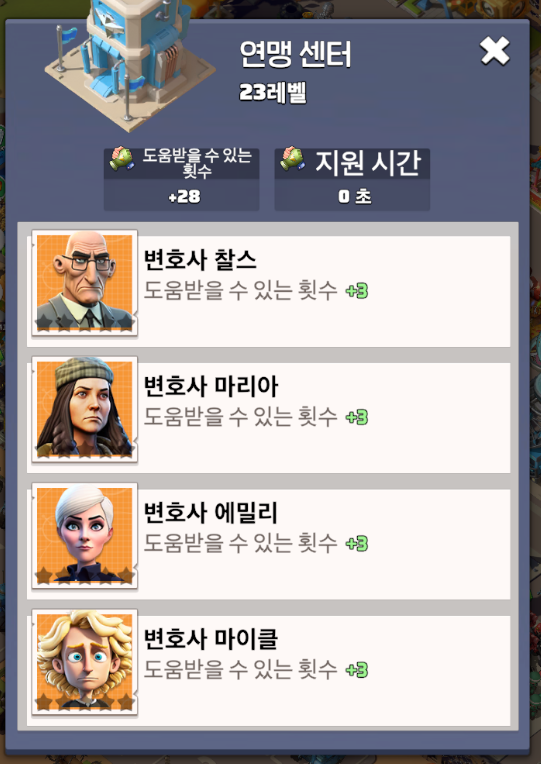Click the 변호사 찰스 name text
541x764 pixels.
click(200, 260)
